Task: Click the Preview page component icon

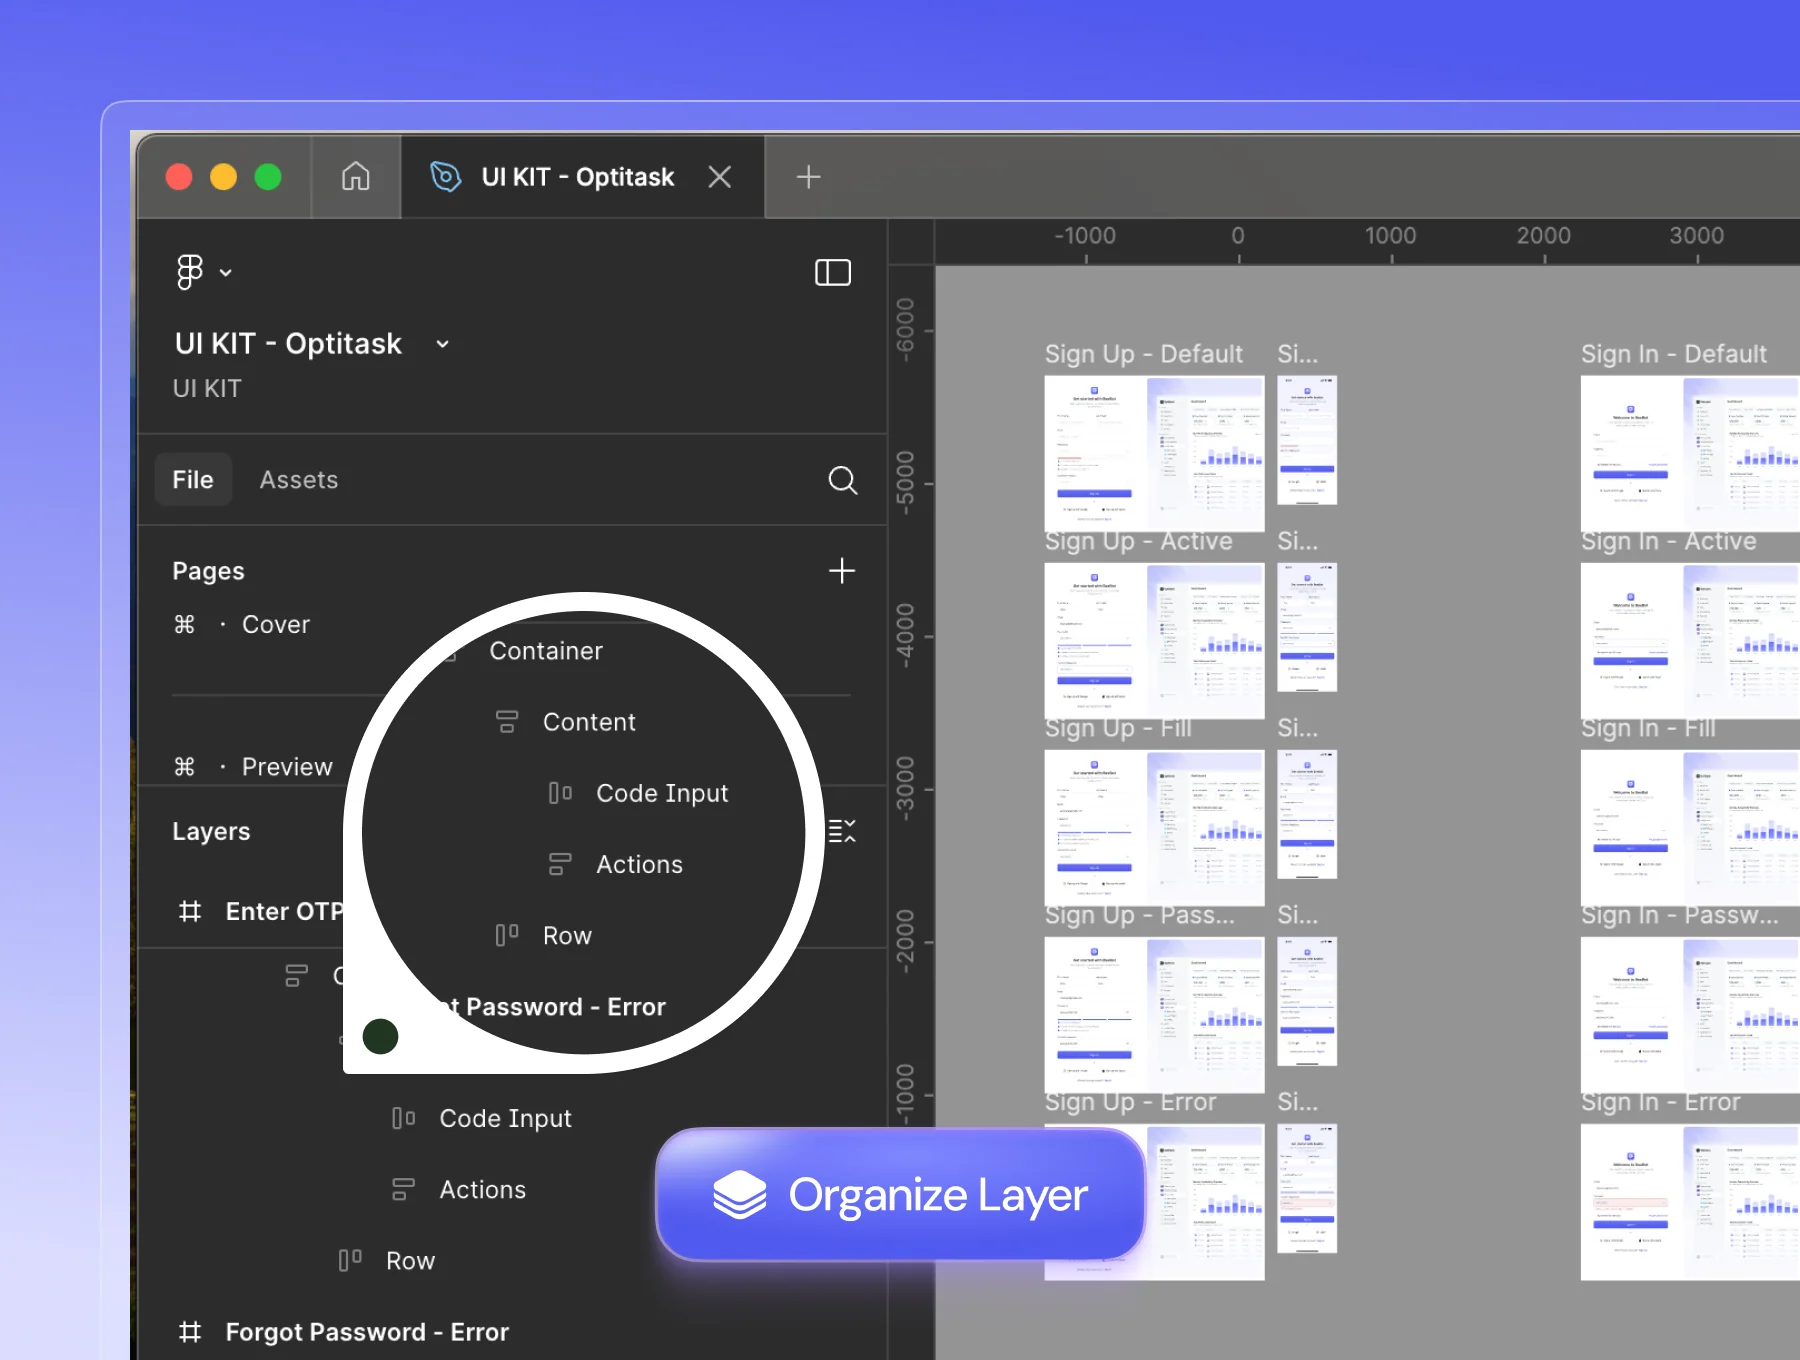Action: coord(185,767)
